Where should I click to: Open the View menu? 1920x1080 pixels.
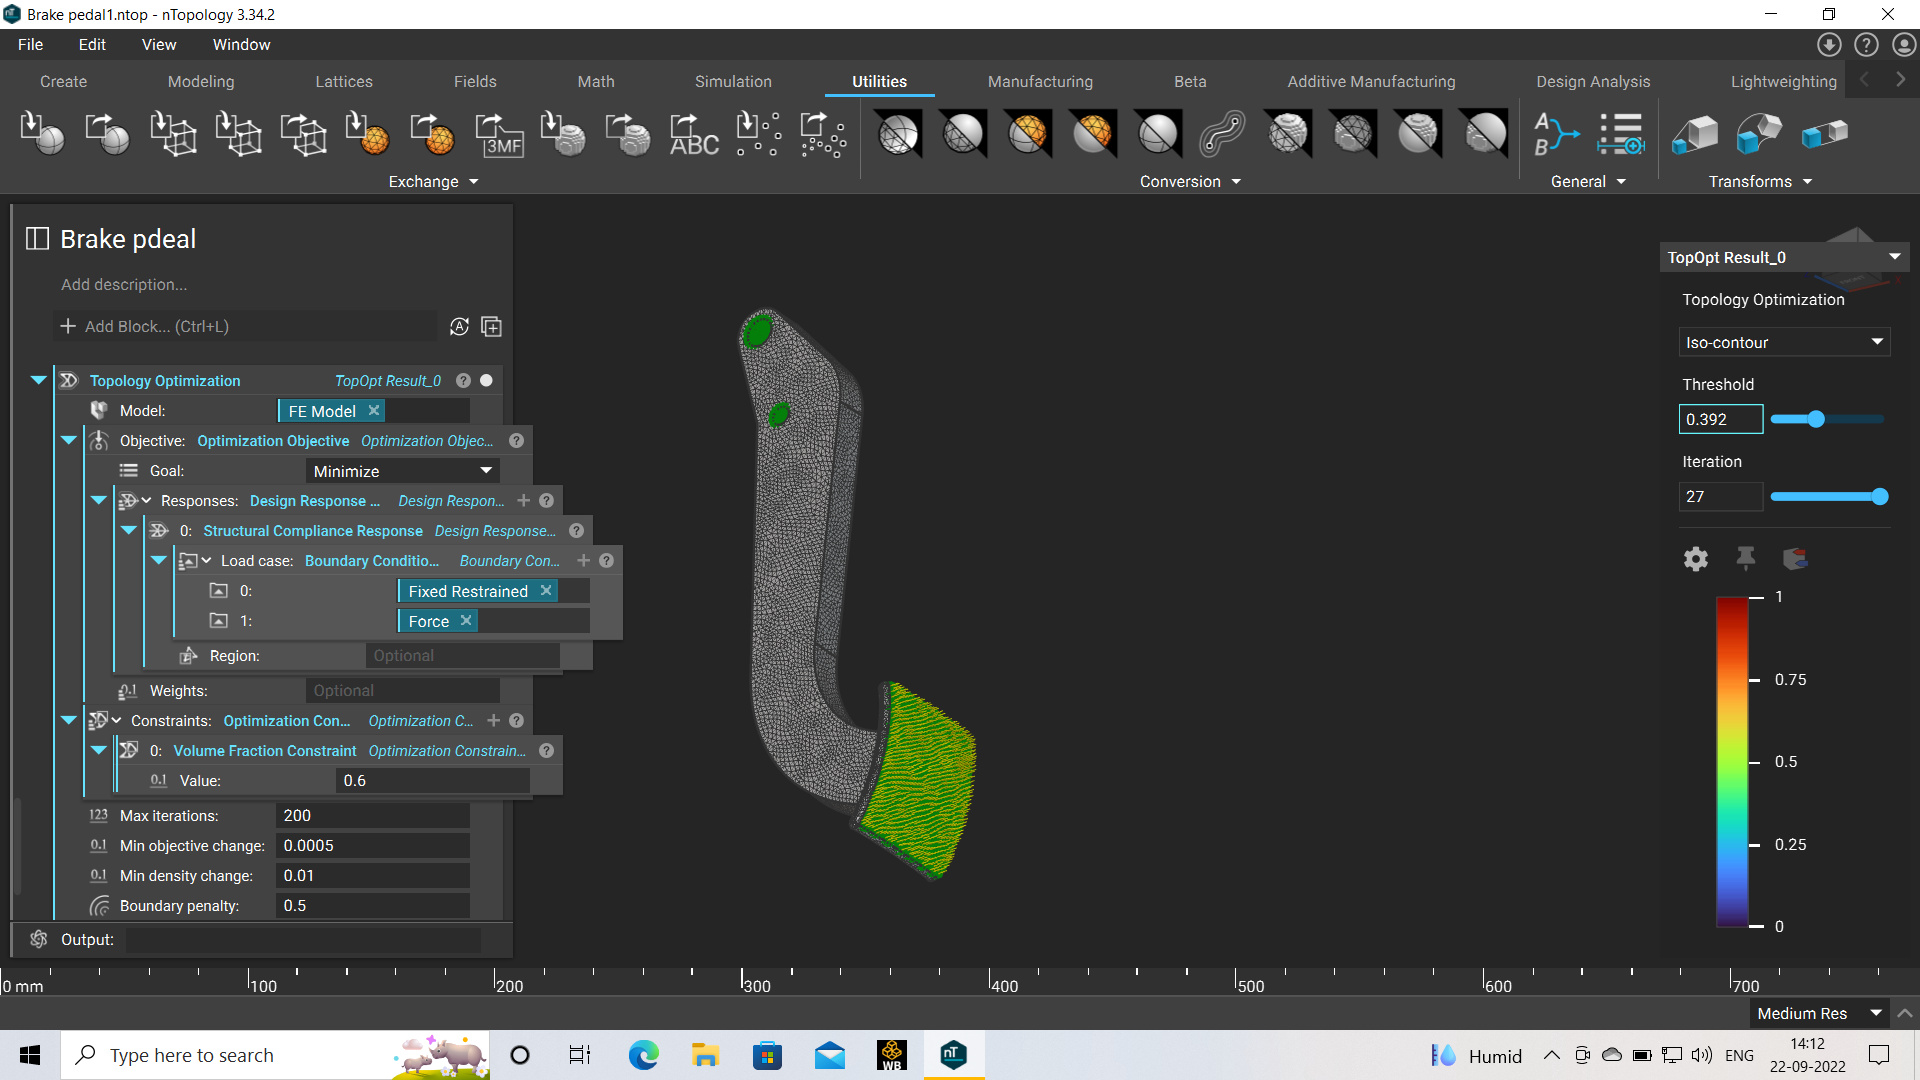pyautogui.click(x=158, y=44)
